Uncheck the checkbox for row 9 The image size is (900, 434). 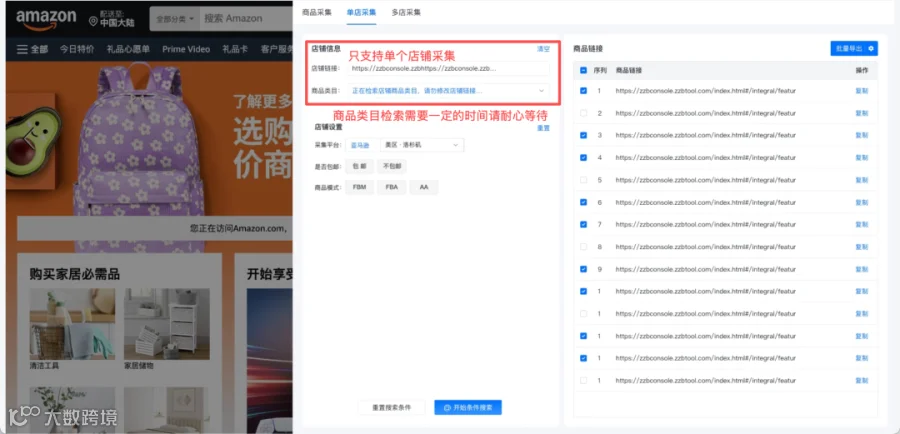584,269
